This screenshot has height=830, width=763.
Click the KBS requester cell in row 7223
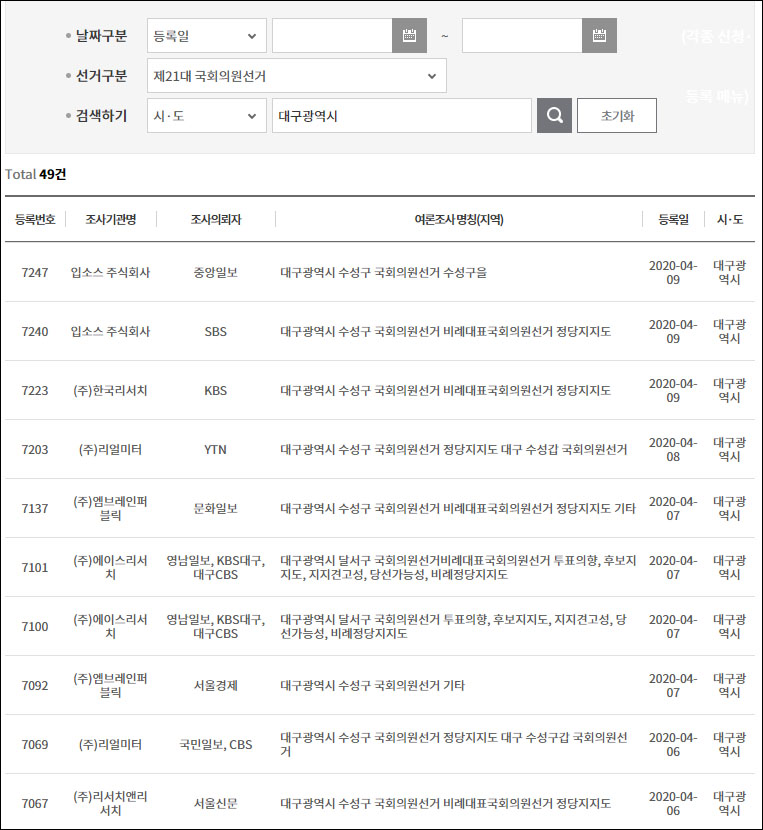coord(216,390)
